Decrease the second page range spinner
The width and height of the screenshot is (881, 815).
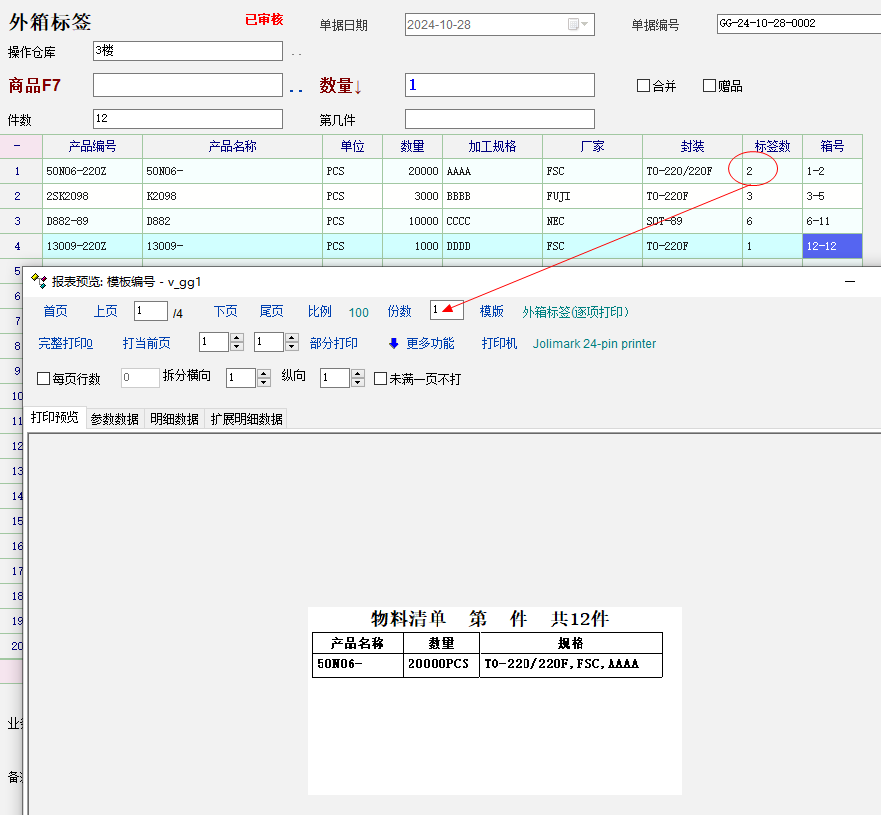point(292,347)
